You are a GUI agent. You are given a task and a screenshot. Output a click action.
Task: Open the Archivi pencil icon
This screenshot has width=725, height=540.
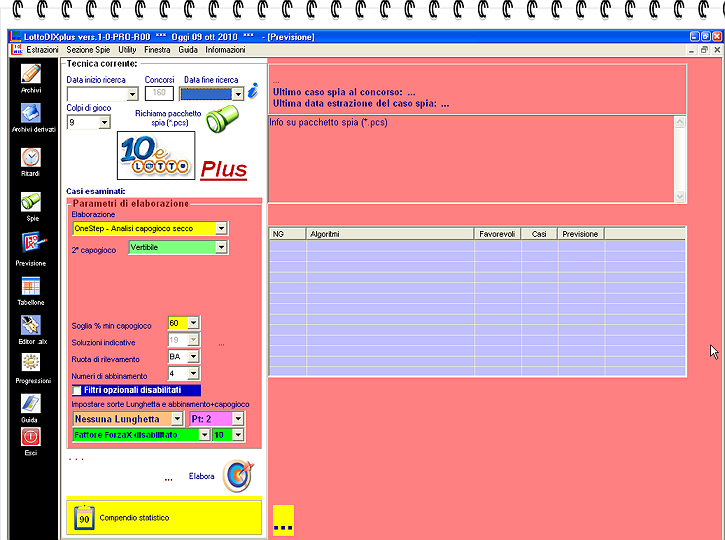pyautogui.click(x=31, y=74)
